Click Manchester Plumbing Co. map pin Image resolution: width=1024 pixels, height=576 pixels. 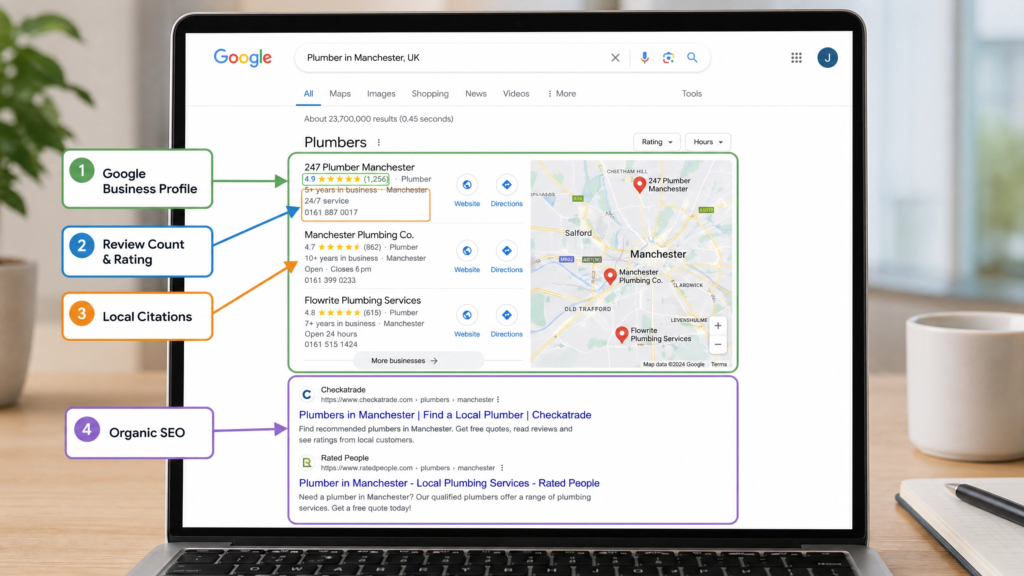pyautogui.click(x=610, y=276)
